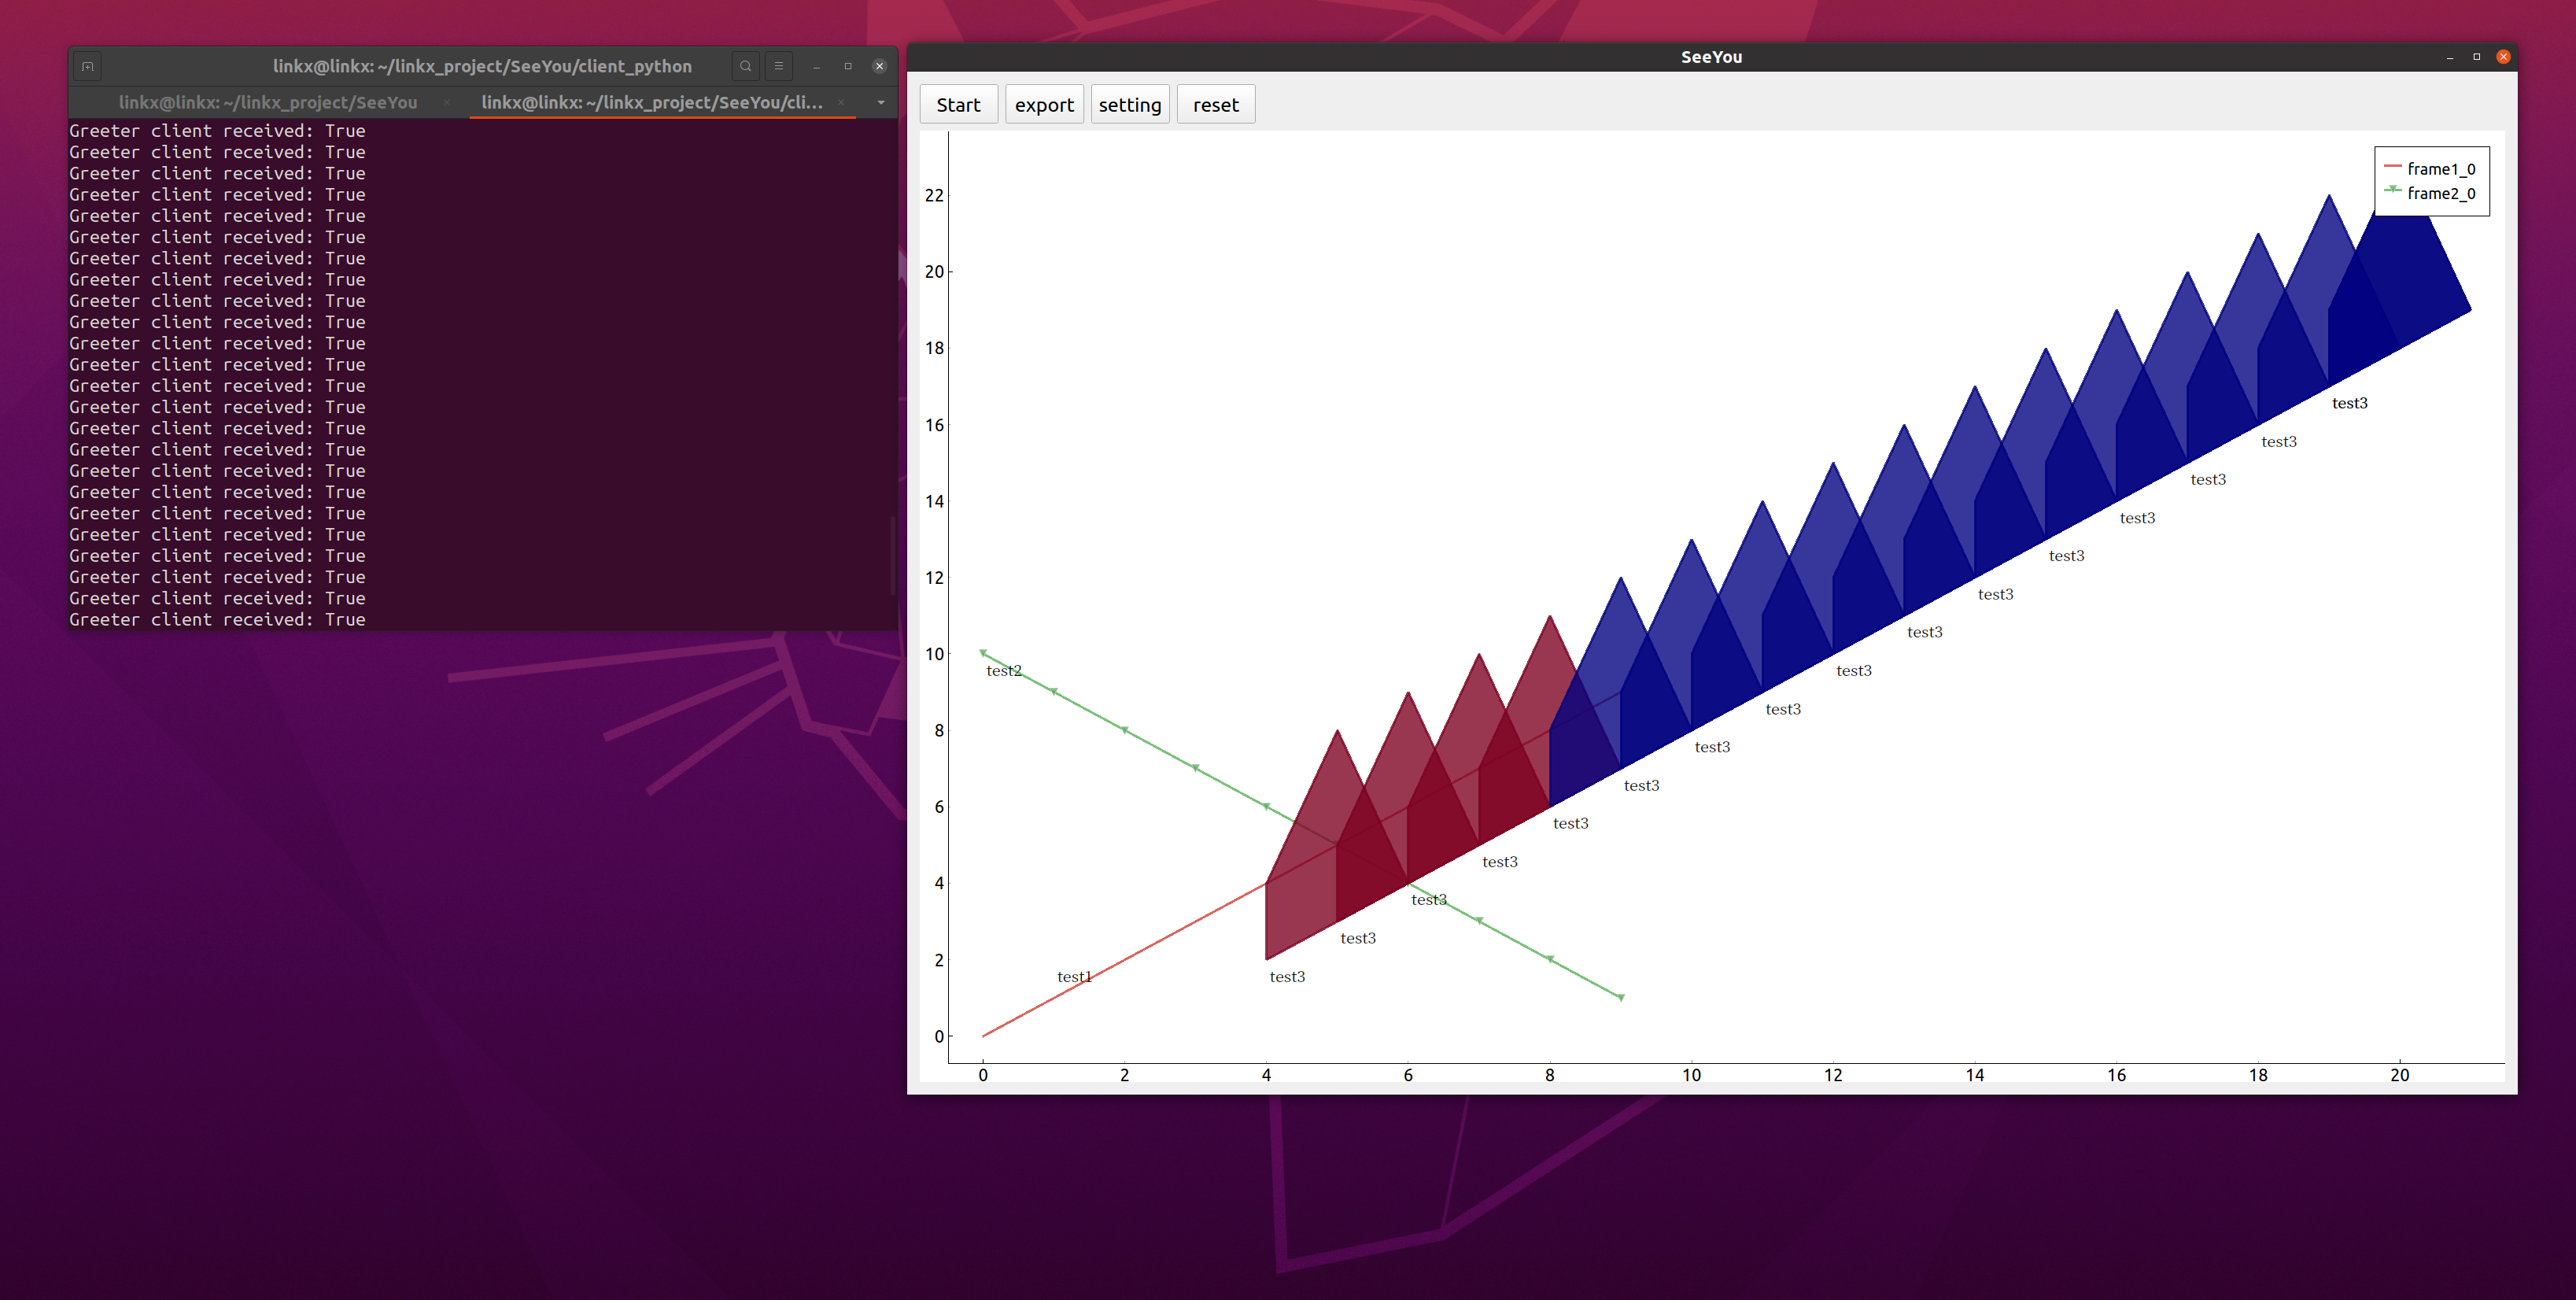Screen dimensions: 2576x1300
Task: Maximize the SeeYou window
Action: coord(2477,57)
